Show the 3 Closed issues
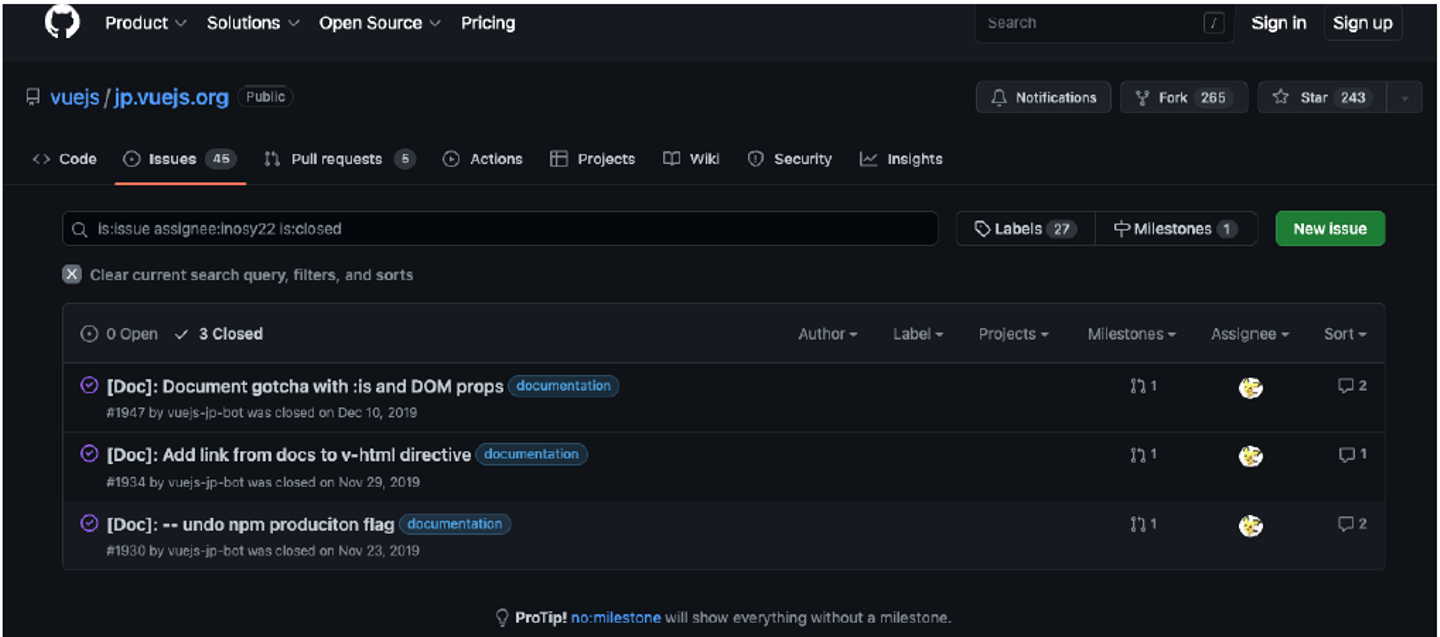Screen dimensions: 1440x637 pos(219,334)
